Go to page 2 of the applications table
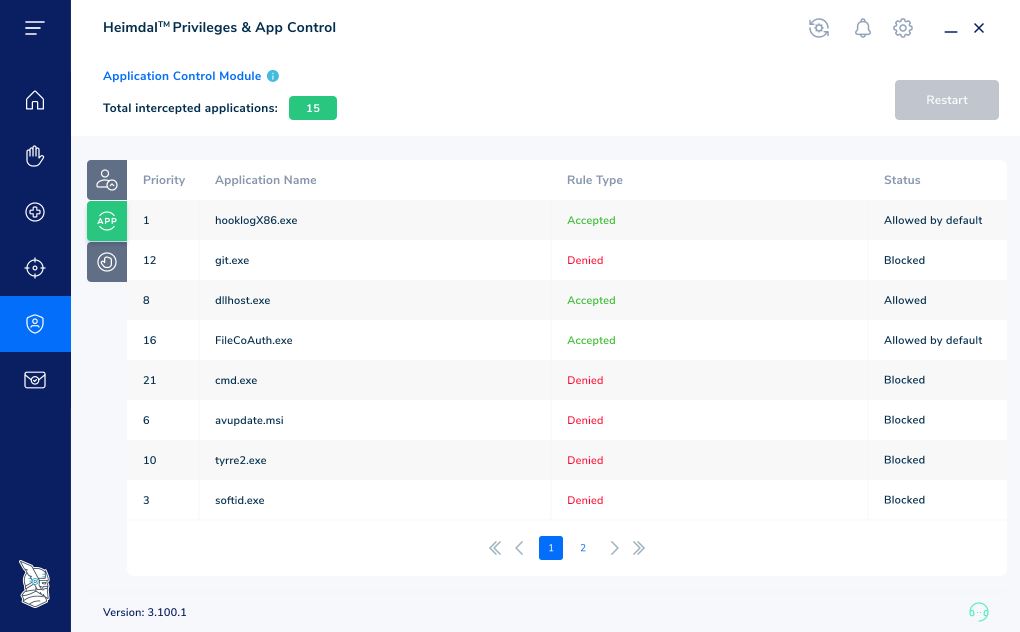 (582, 548)
